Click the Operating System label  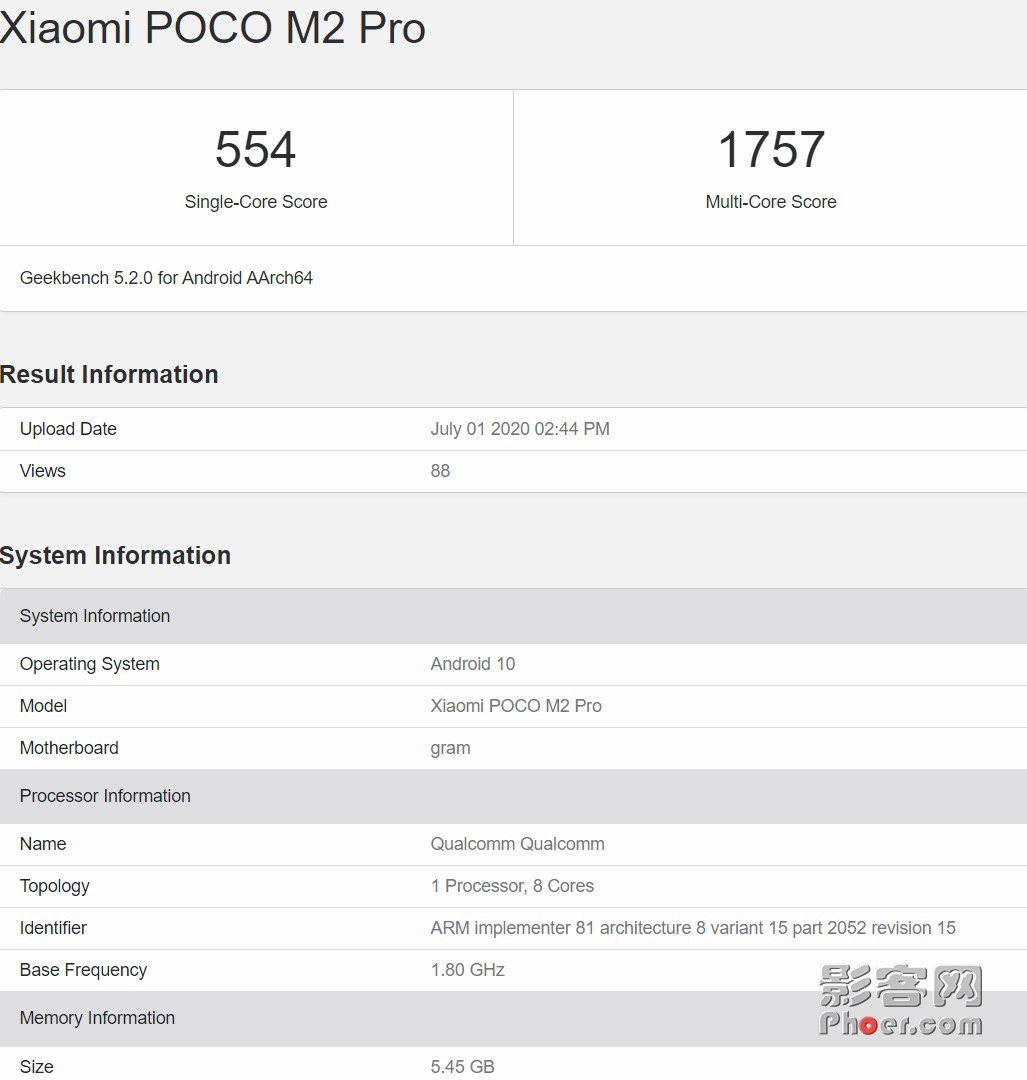pyautogui.click(x=90, y=664)
